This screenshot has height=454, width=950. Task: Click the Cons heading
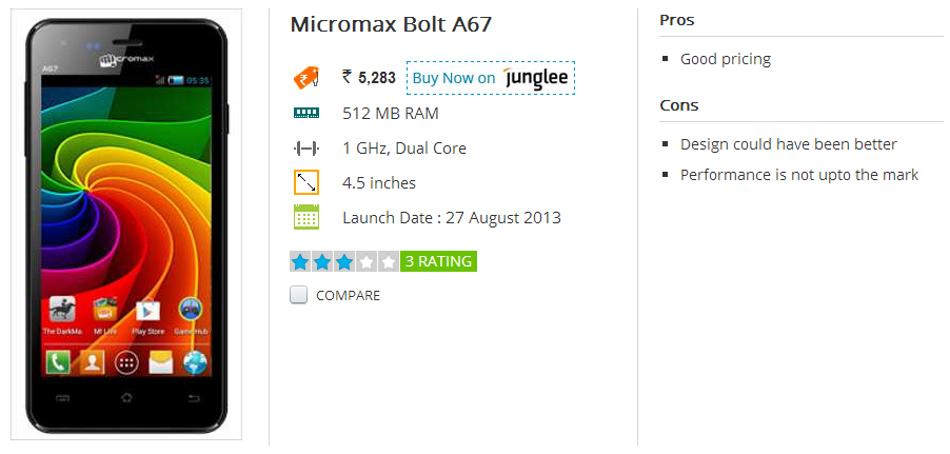click(679, 105)
